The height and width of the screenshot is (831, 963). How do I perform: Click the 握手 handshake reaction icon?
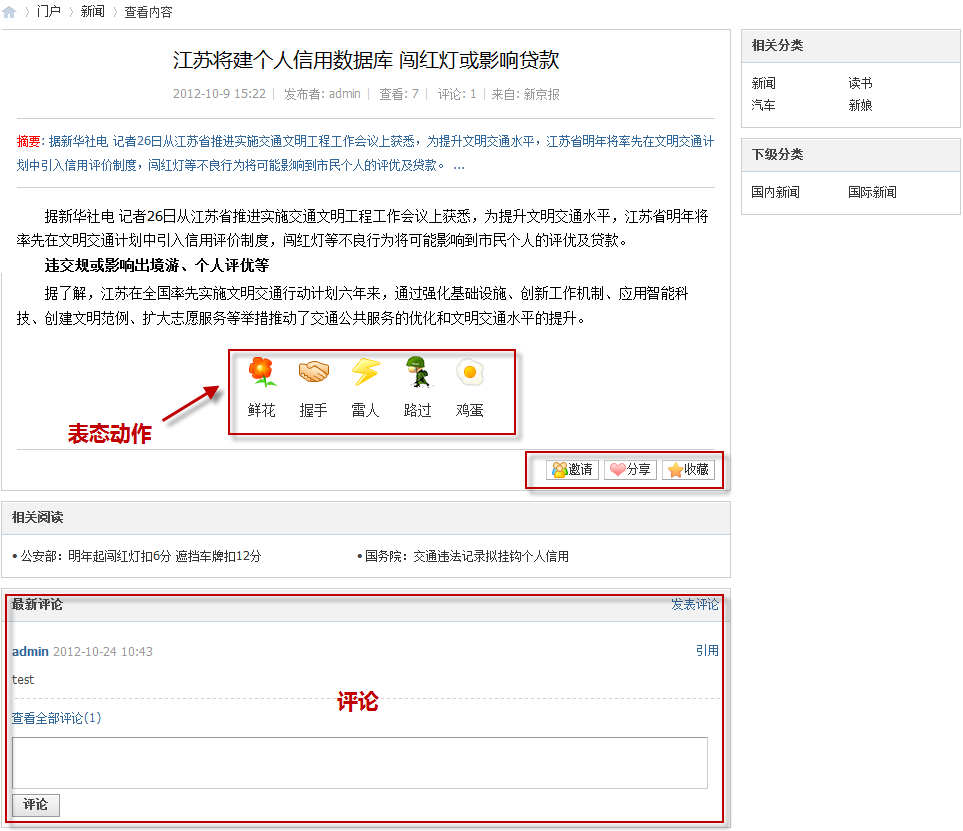(314, 372)
